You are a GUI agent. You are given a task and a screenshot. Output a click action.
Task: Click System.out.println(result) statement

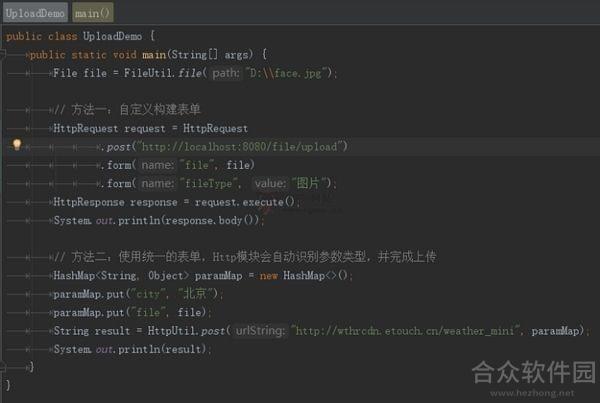click(132, 349)
